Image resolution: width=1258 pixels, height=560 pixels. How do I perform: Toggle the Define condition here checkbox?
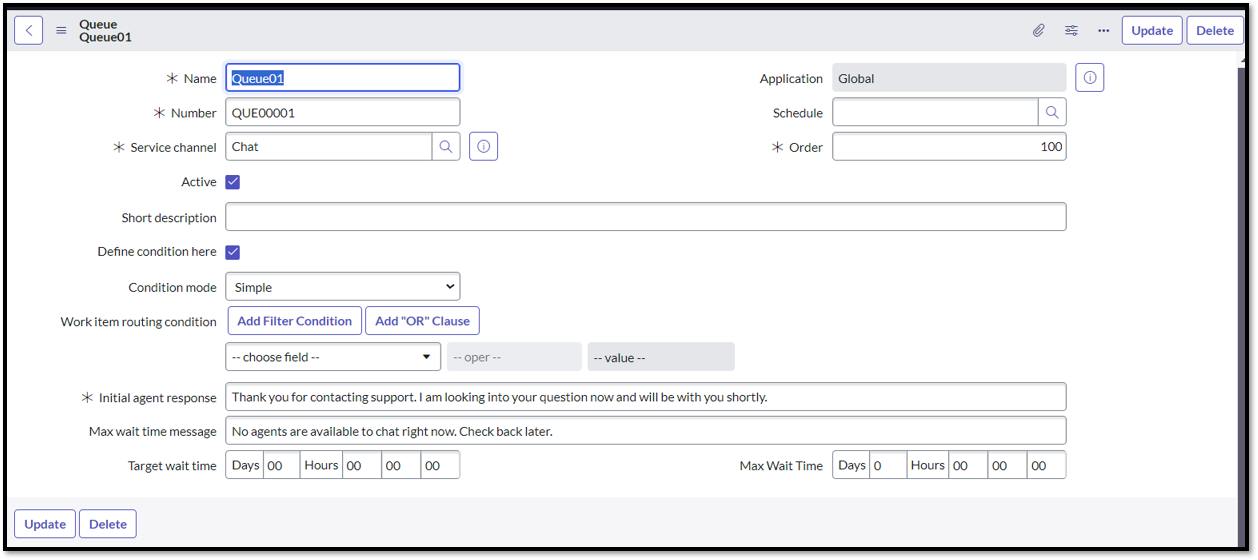(233, 252)
